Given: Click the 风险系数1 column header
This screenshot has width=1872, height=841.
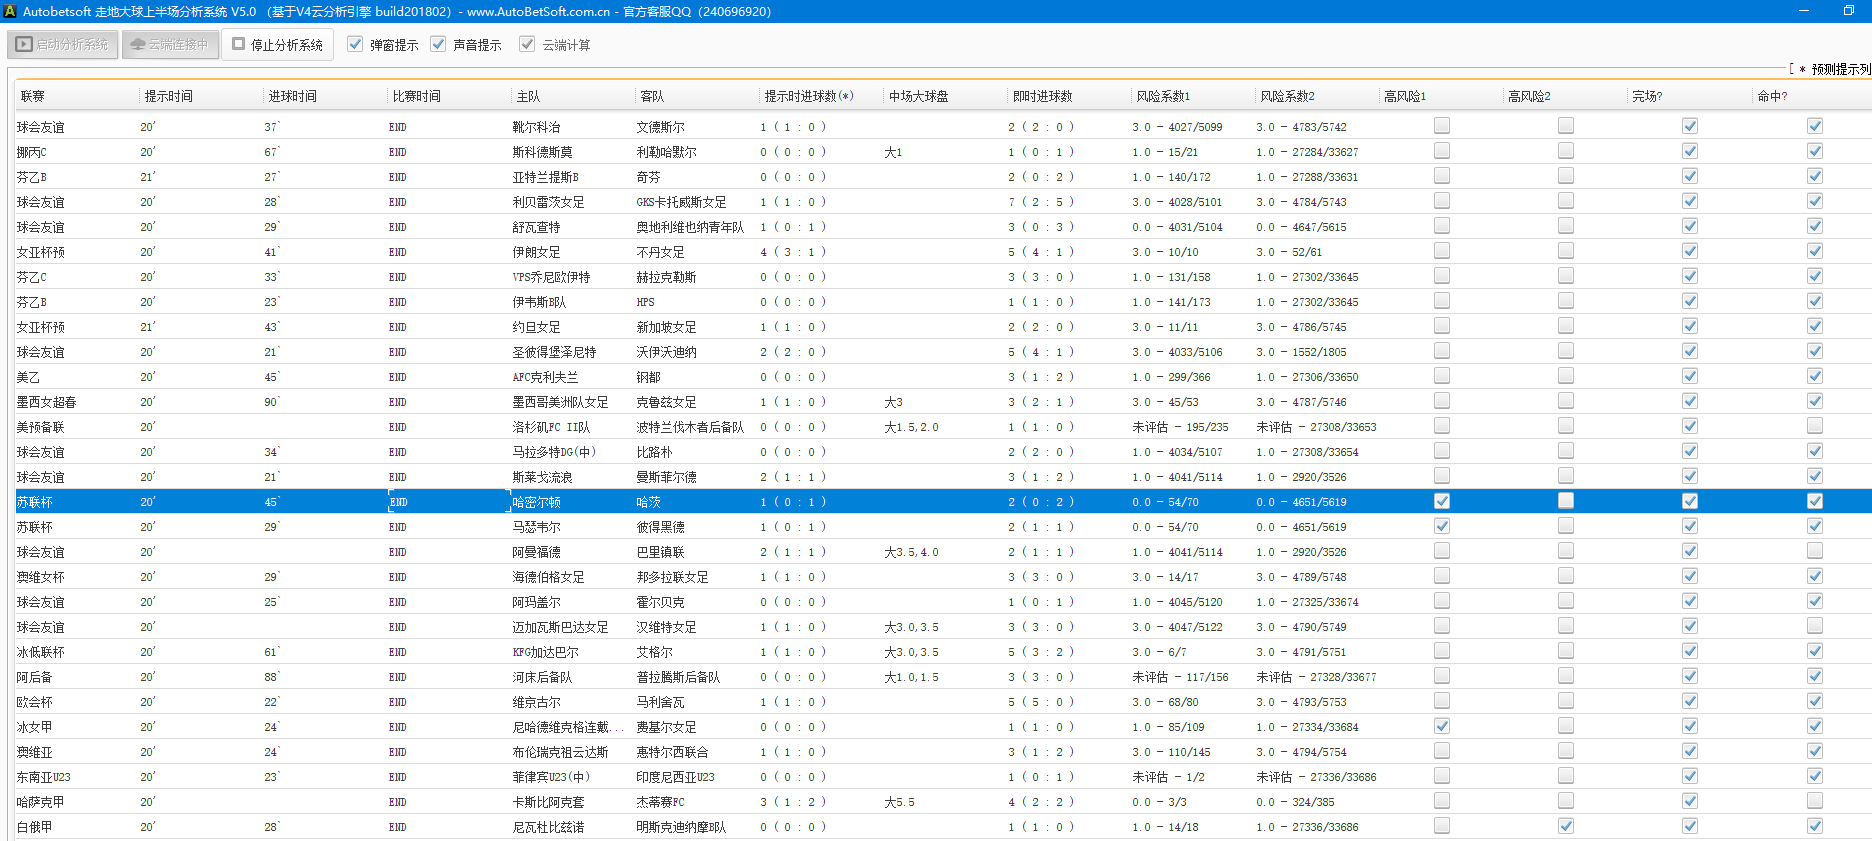Looking at the screenshot, I should (1163, 96).
